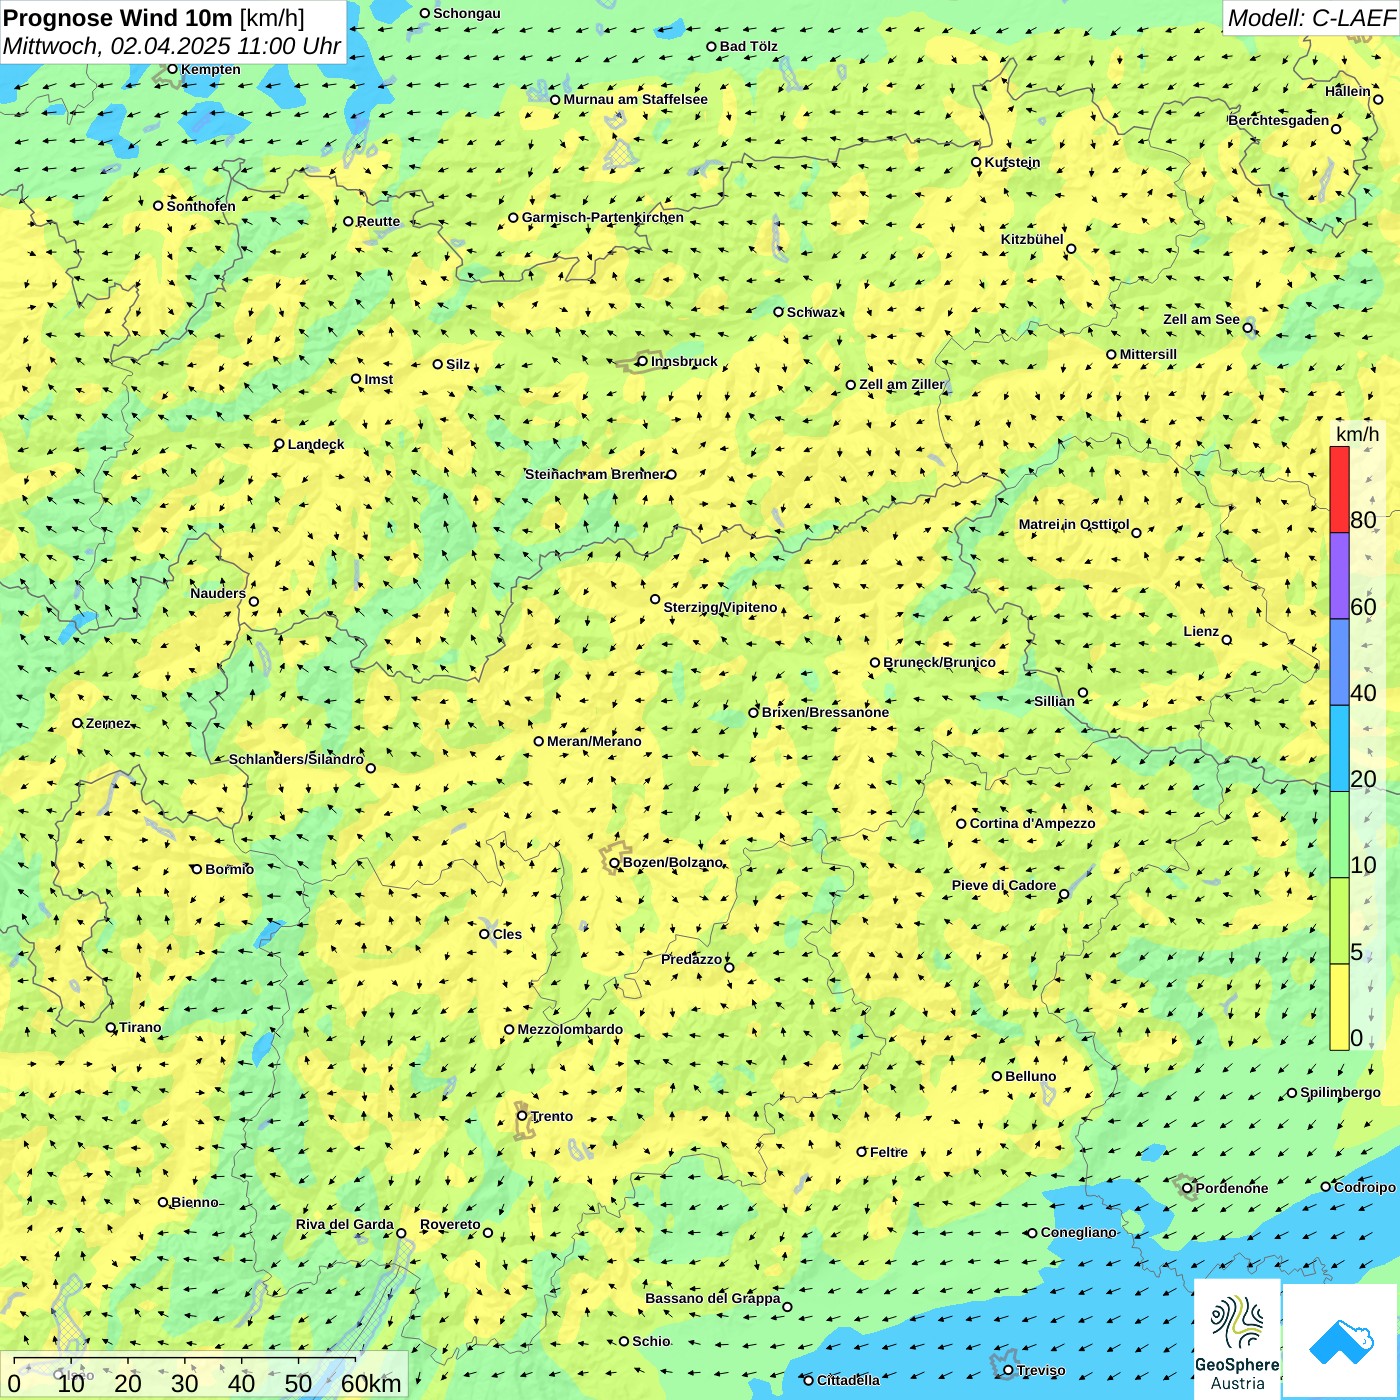This screenshot has height=1400, width=1400.
Task: Click the Innsbruck city marker
Action: coord(643,361)
